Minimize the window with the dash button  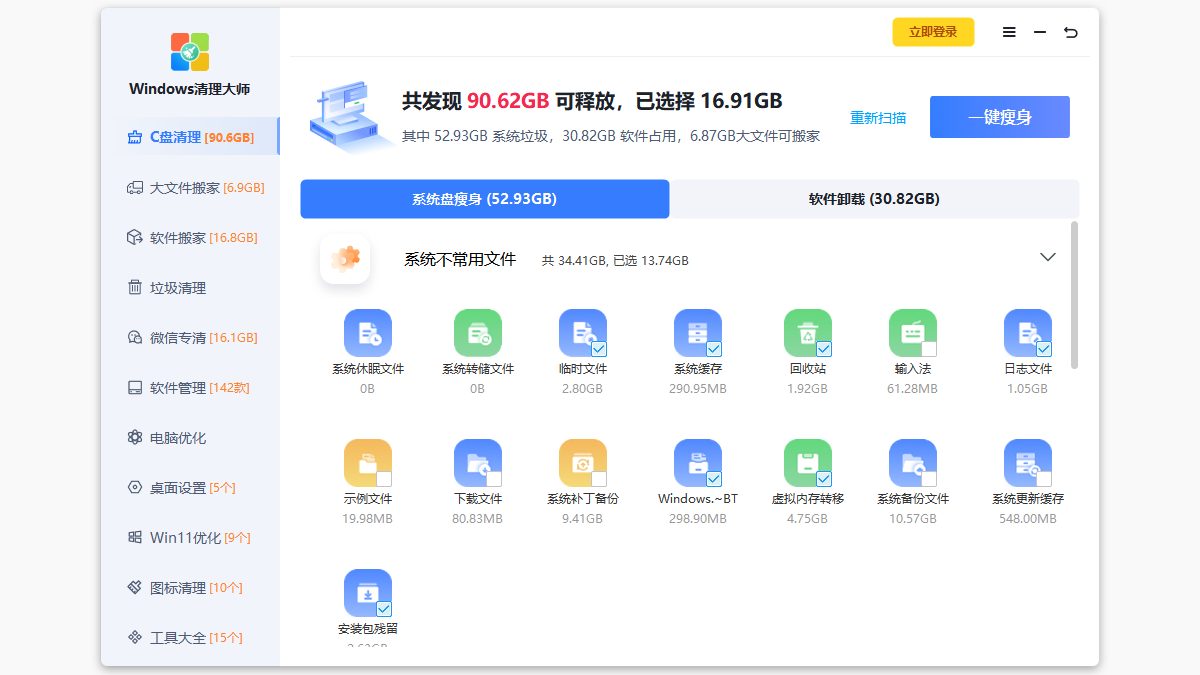(x=1040, y=33)
